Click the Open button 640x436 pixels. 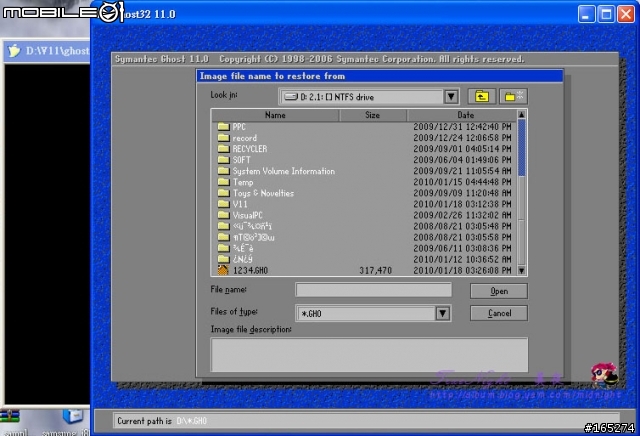[499, 291]
